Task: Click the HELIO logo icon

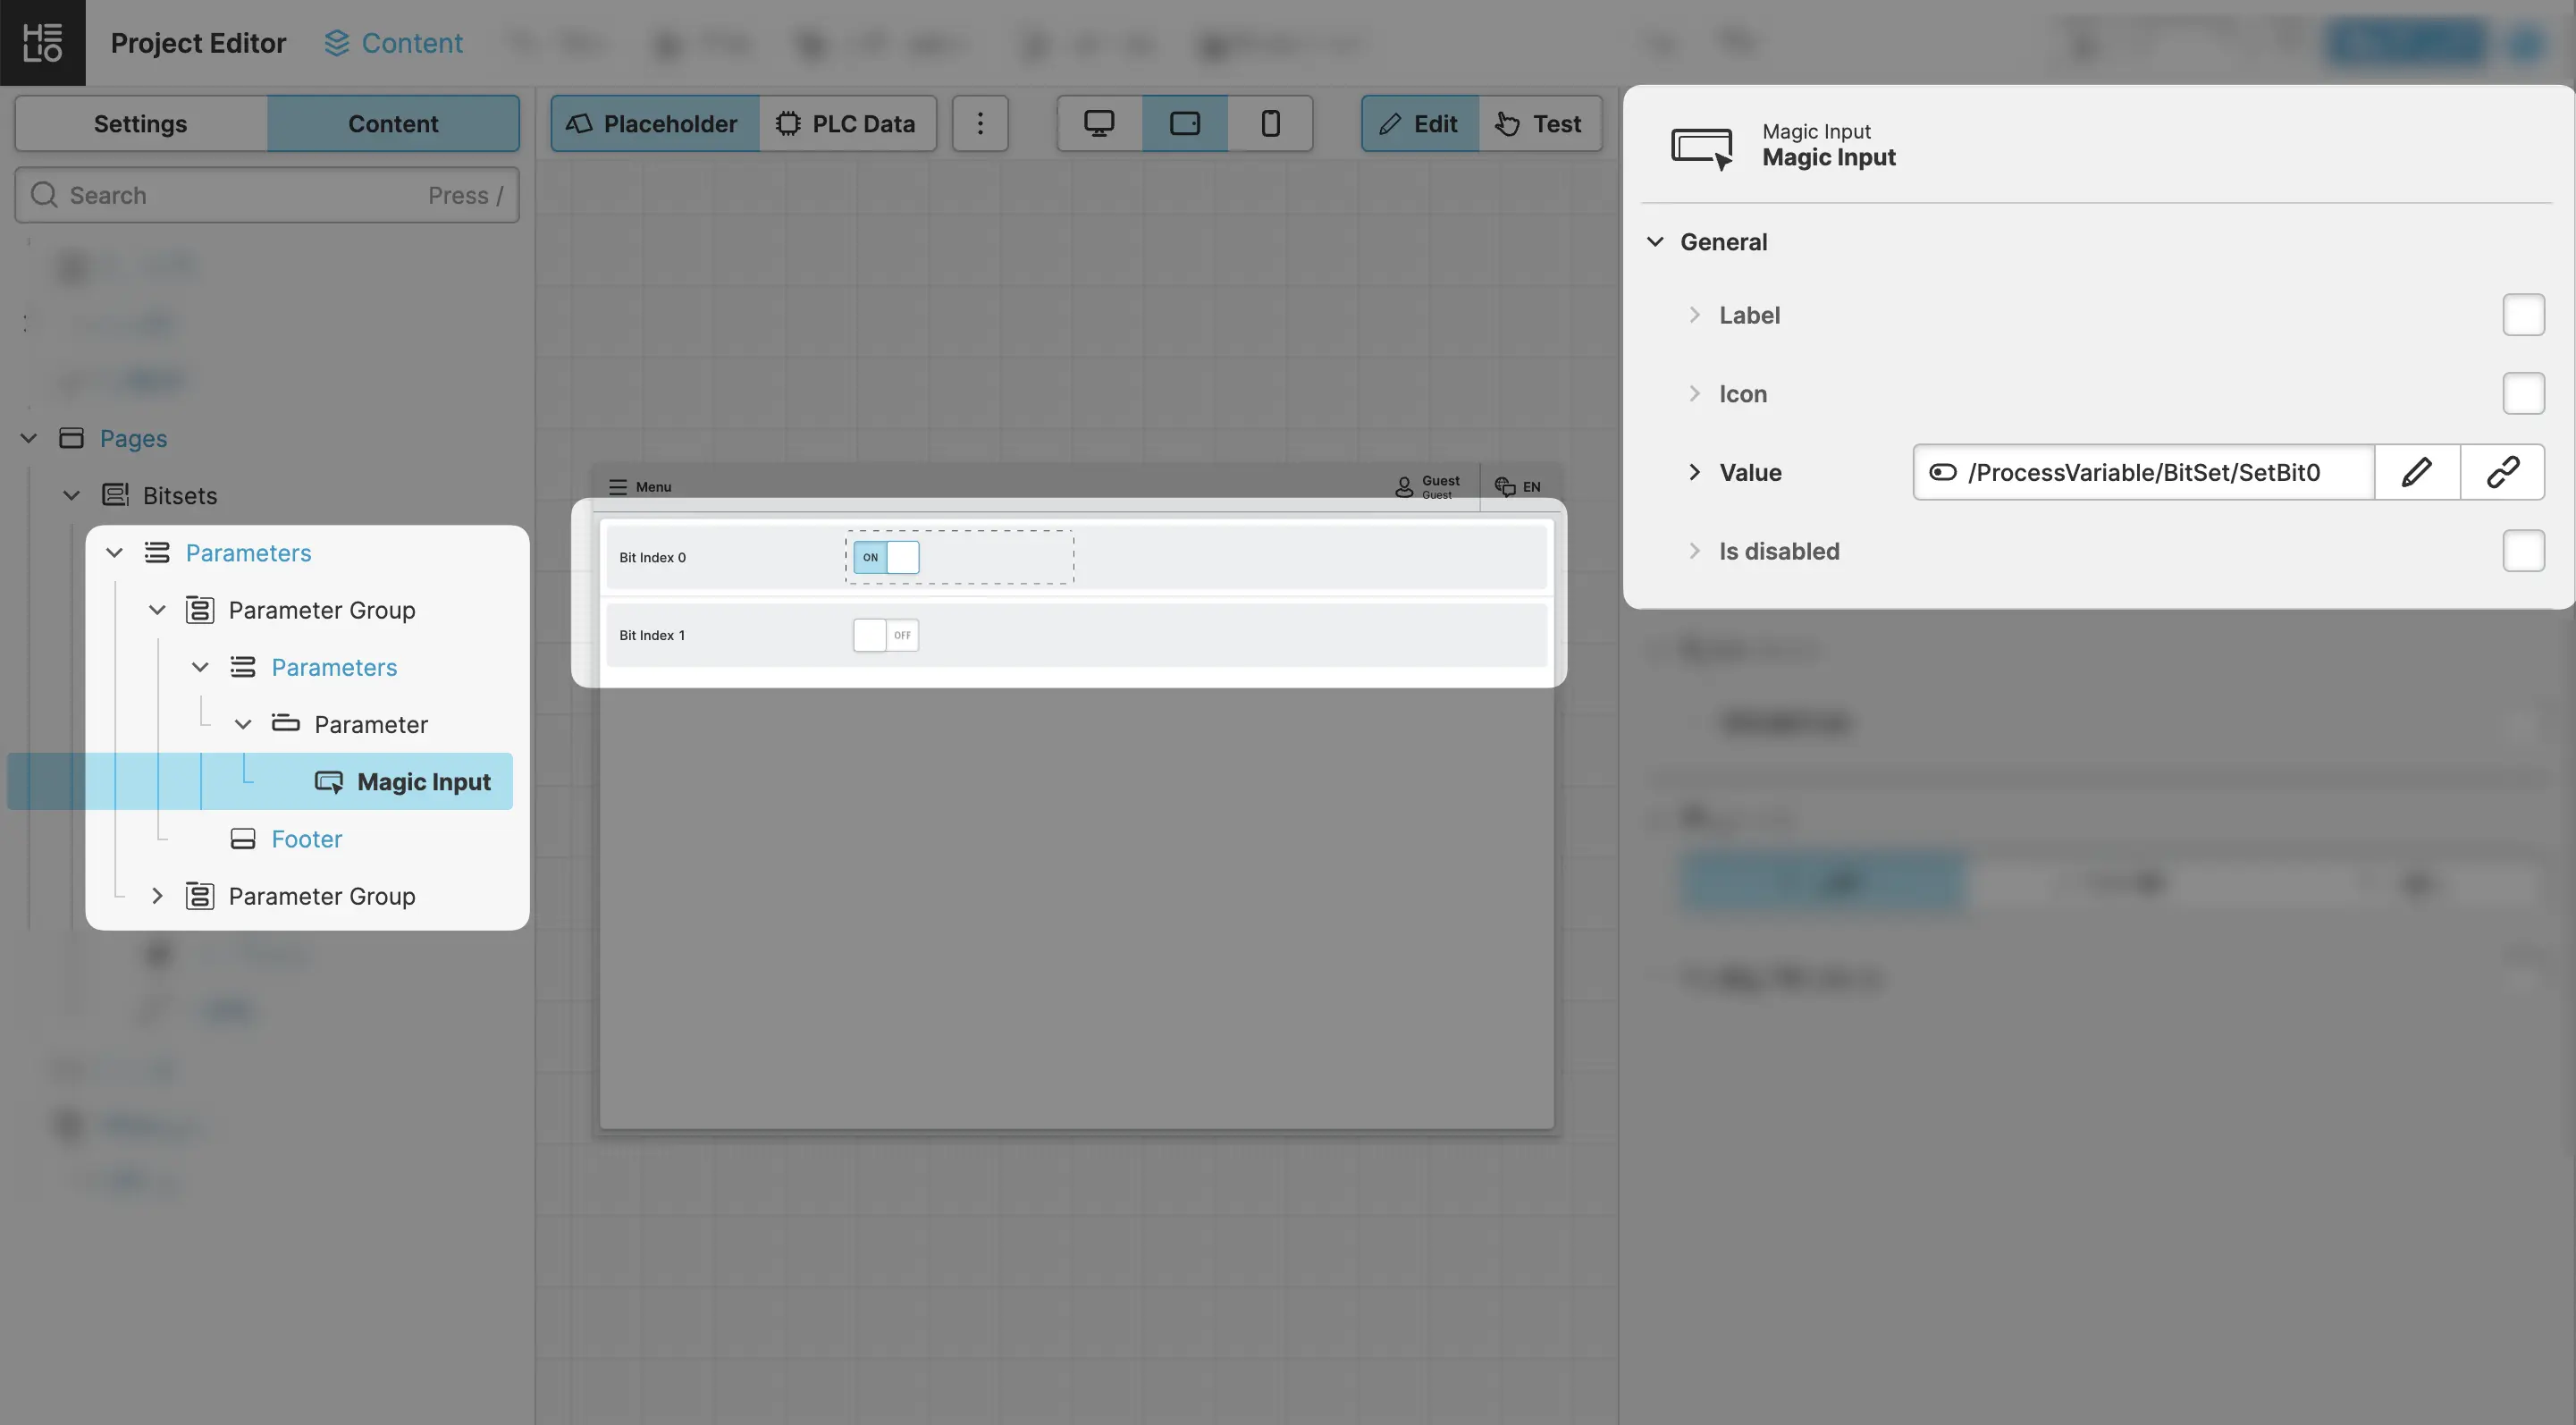Action: [x=42, y=42]
